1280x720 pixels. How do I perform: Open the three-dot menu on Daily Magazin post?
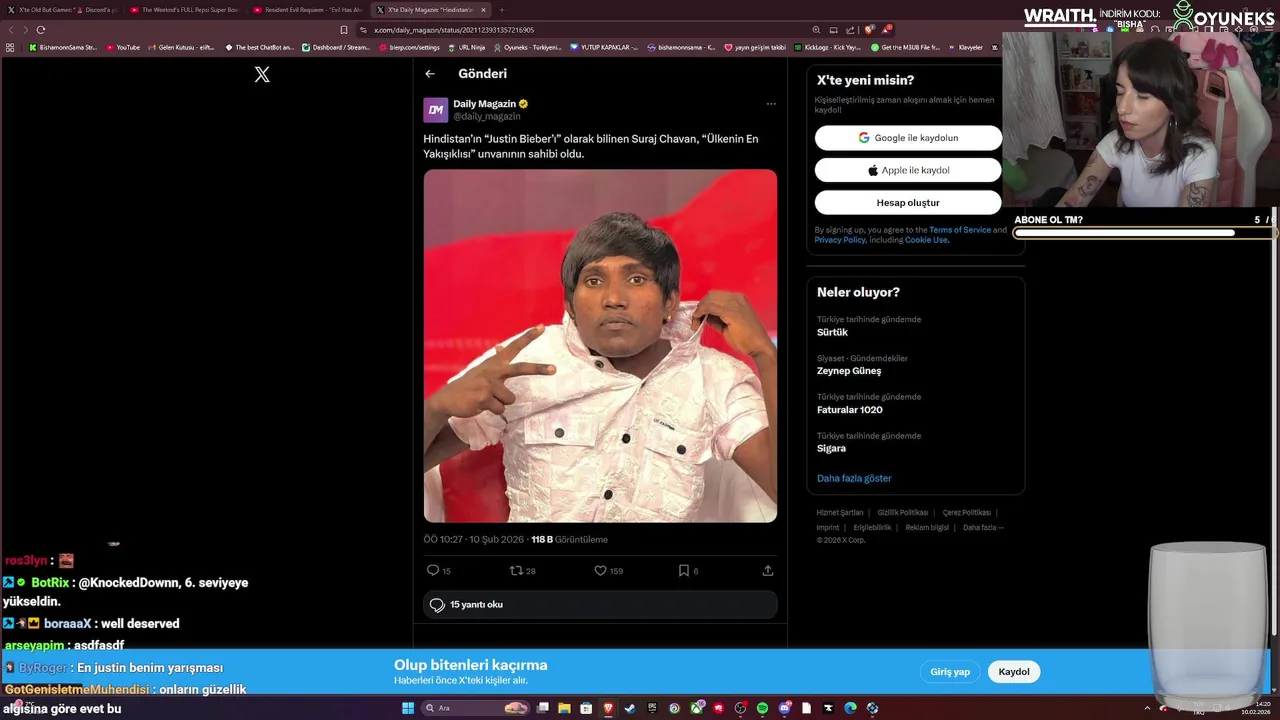[x=771, y=104]
